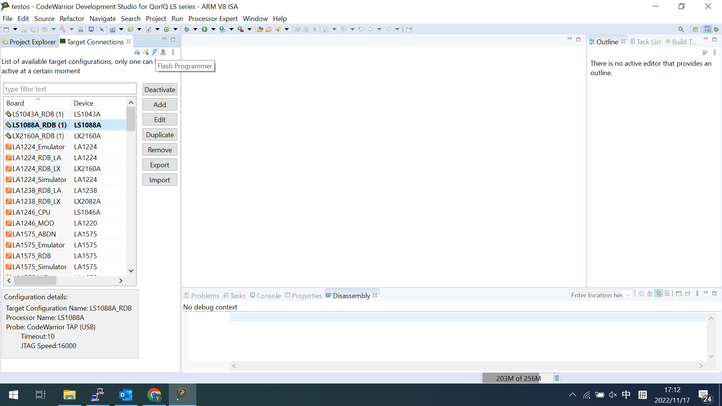
Task: Switch to the Problems tab
Action: pos(201,296)
